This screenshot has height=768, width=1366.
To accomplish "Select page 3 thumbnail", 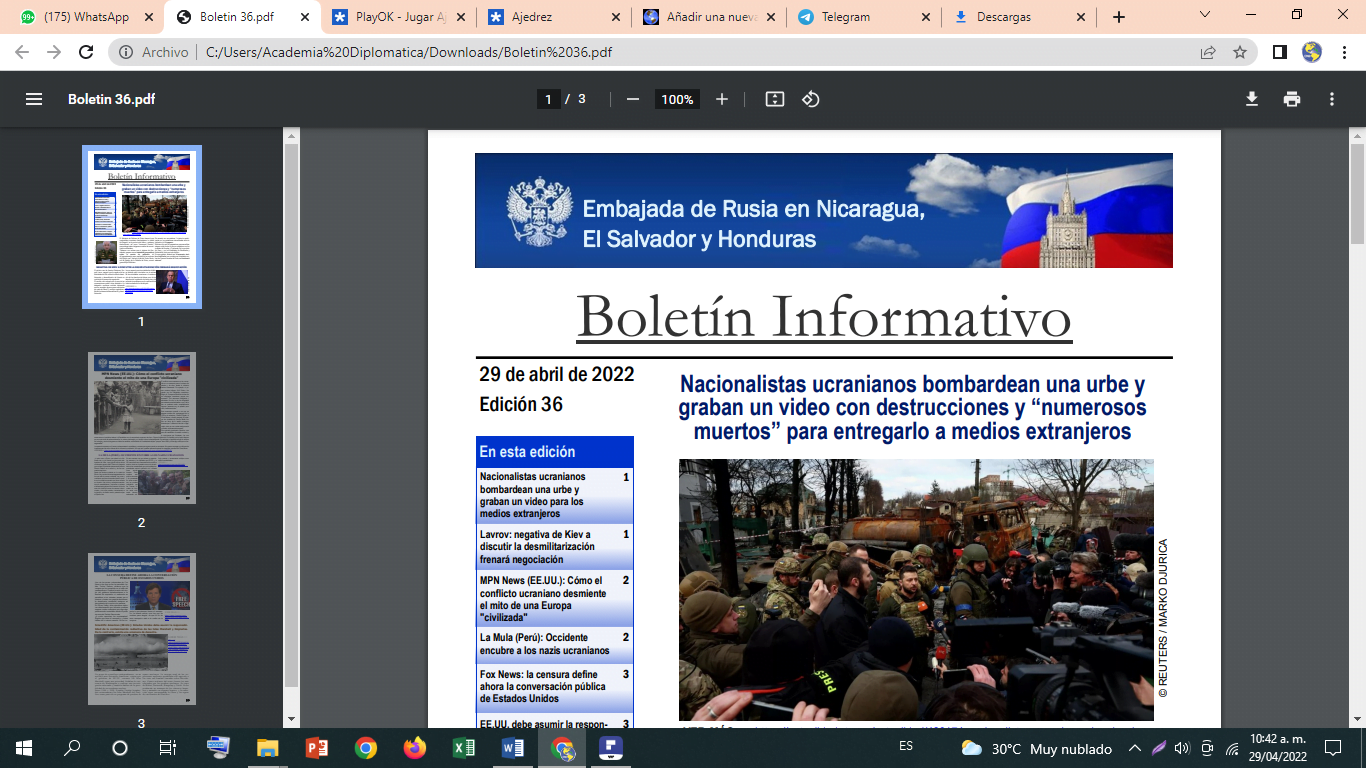I will (x=141, y=628).
